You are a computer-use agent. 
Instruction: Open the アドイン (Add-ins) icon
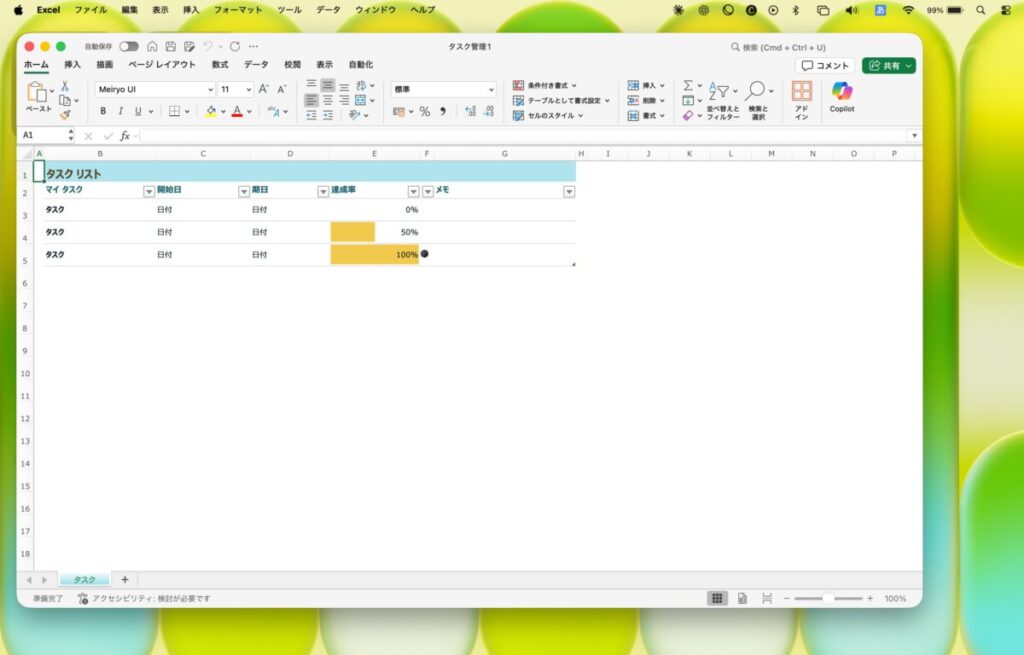pyautogui.click(x=801, y=99)
